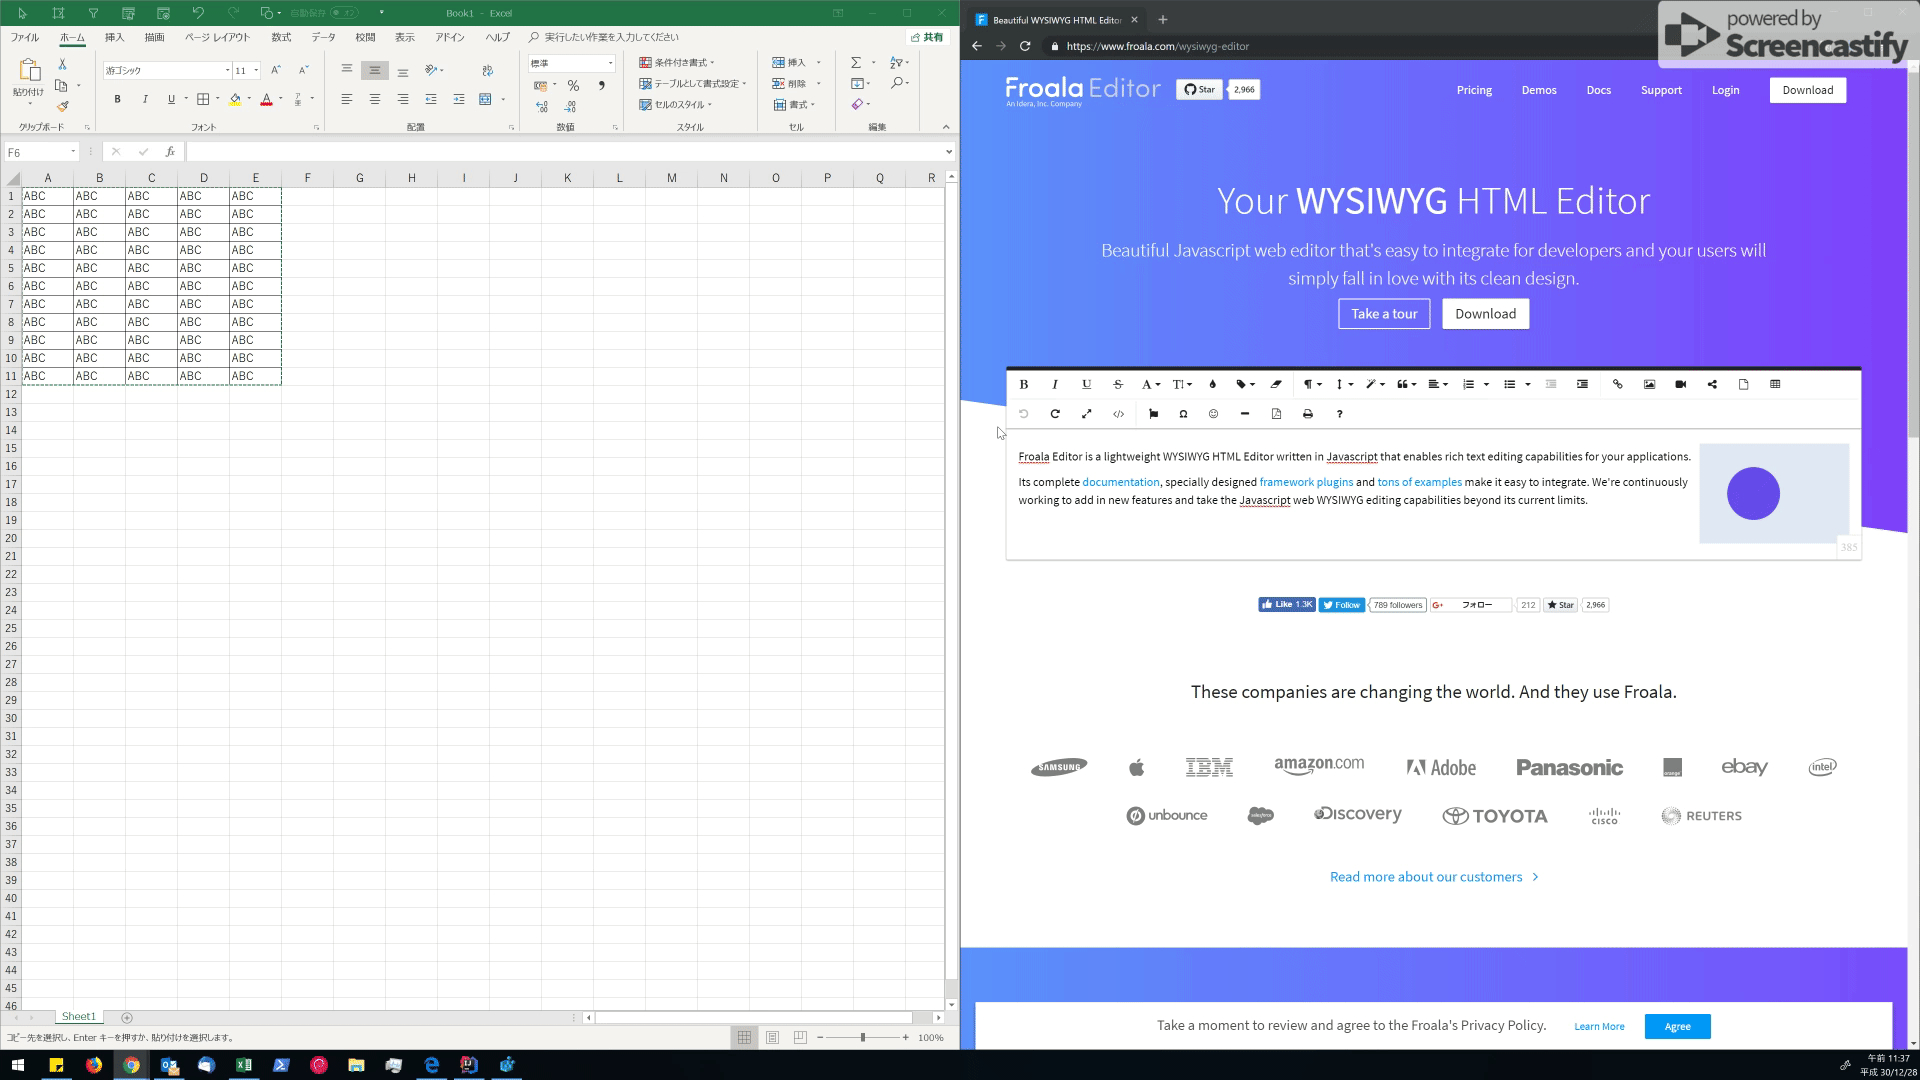
Task: Click the Chrome address bar URL
Action: (x=1157, y=46)
